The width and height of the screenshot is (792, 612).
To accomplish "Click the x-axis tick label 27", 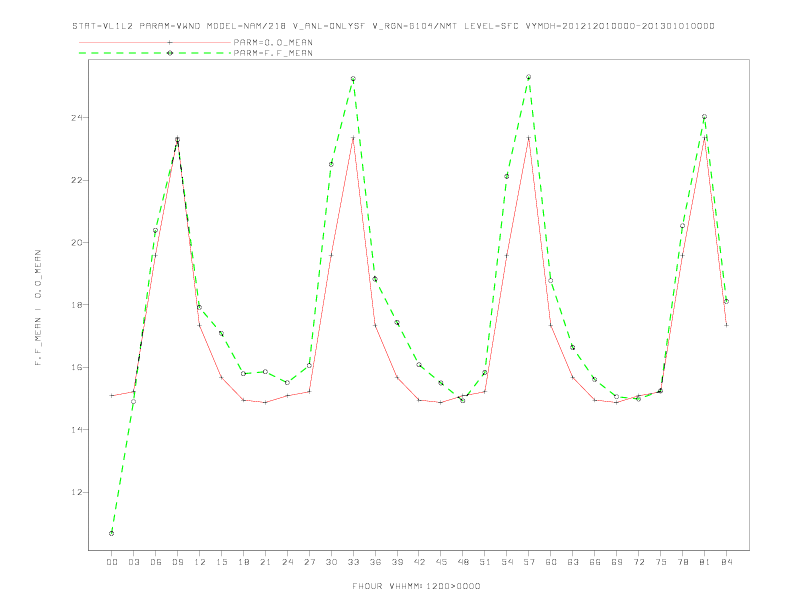I will click(309, 562).
